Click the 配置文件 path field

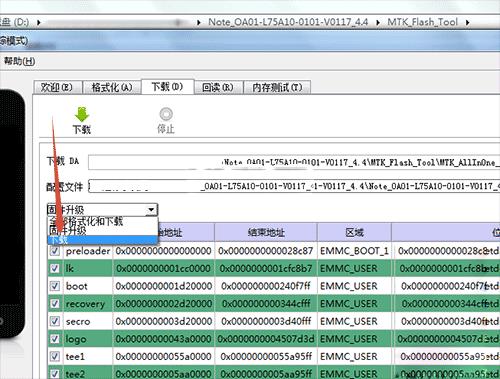pyautogui.click(x=294, y=186)
